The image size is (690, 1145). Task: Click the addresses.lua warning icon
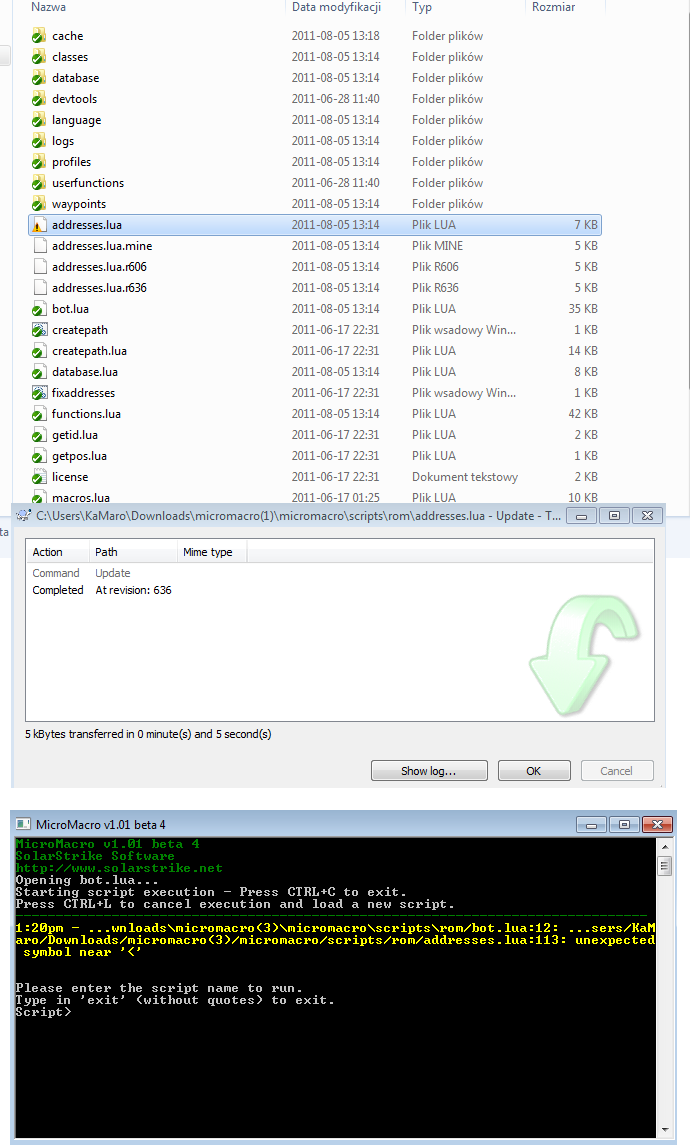[39, 225]
